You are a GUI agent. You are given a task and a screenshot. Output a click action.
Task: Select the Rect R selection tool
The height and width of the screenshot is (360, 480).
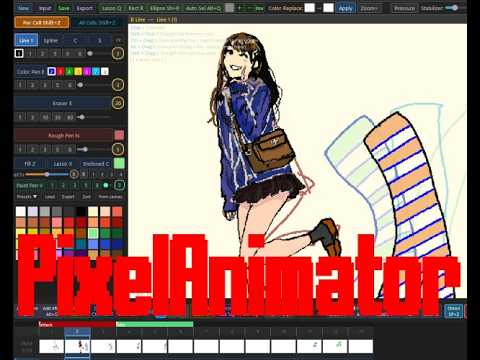[x=136, y=8]
